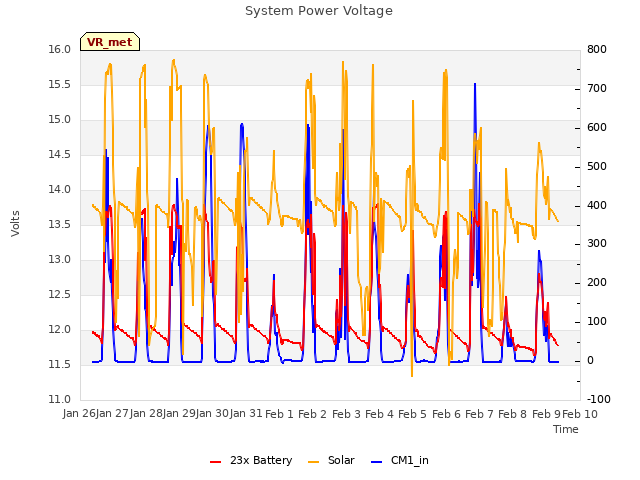Select the Jan 31 x-axis tick label
640x480 pixels.
point(246,414)
